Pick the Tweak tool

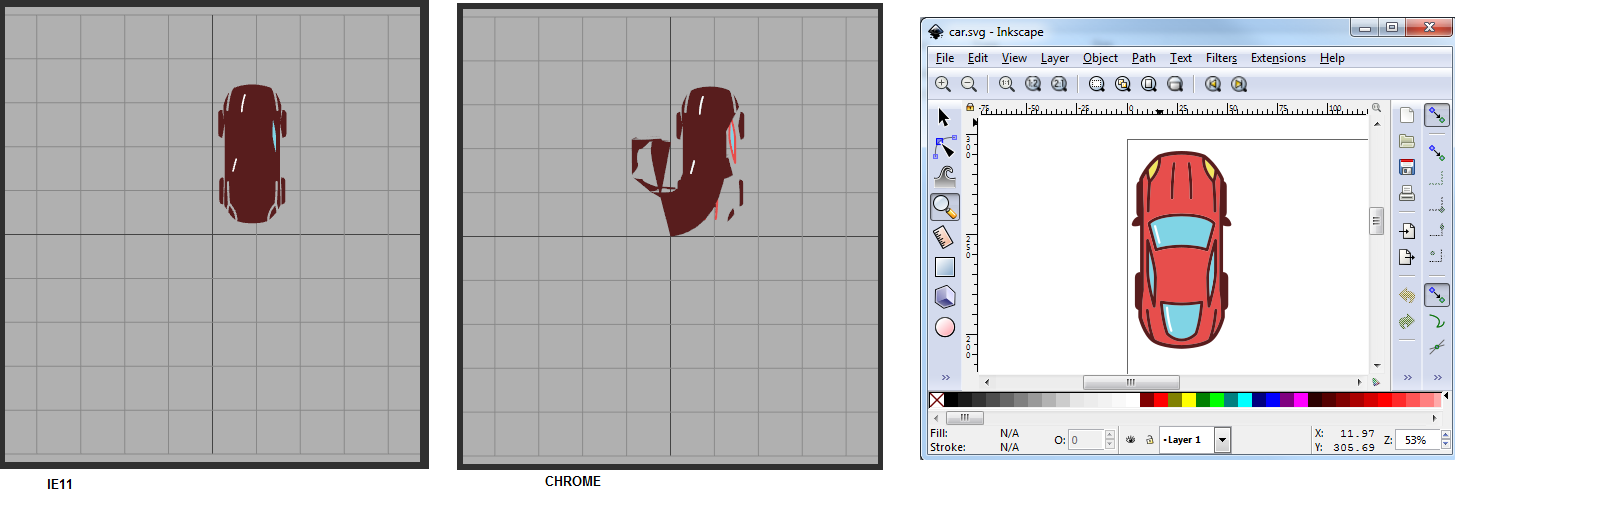click(944, 177)
